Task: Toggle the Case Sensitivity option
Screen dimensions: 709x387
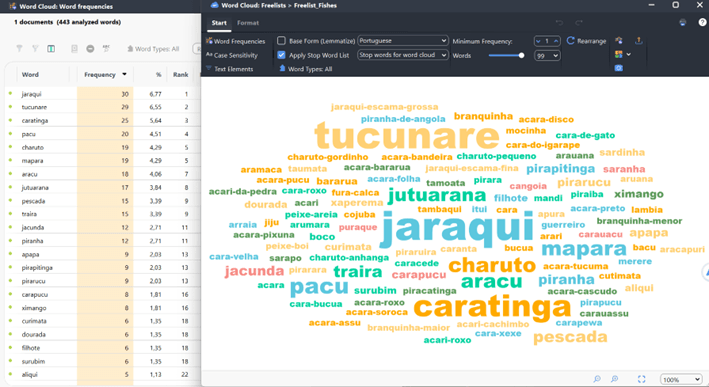Action: tap(232, 55)
